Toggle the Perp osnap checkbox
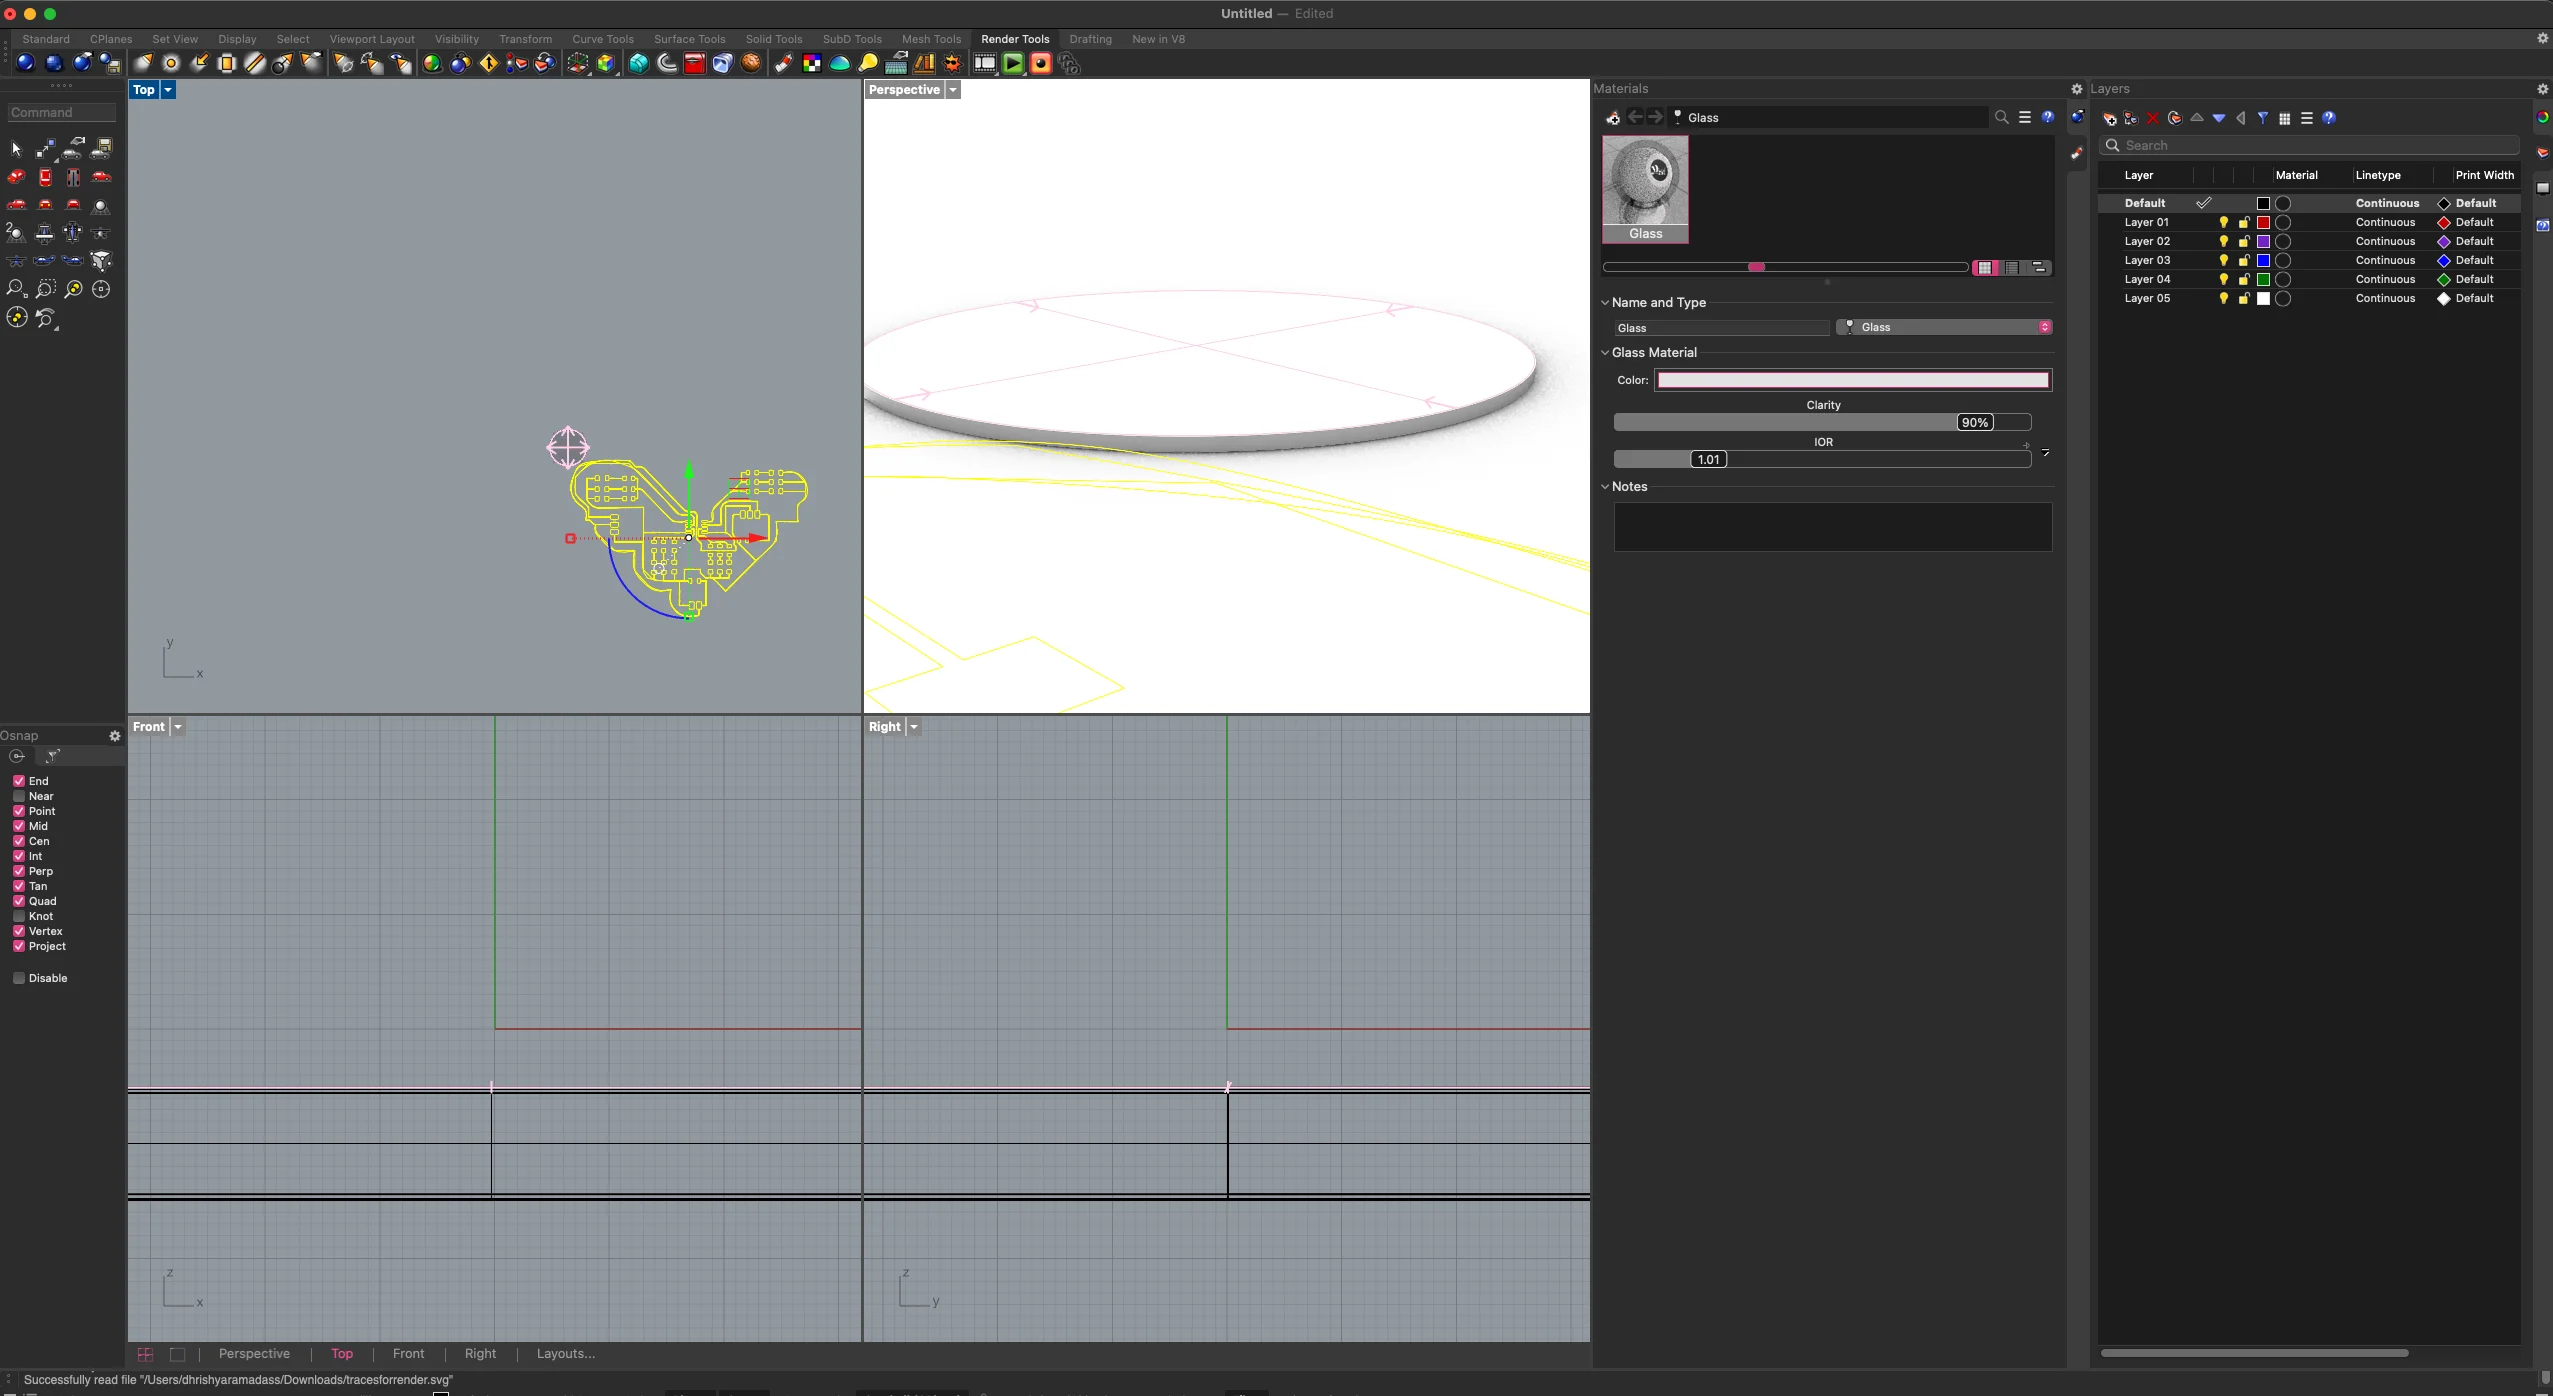 (x=19, y=871)
